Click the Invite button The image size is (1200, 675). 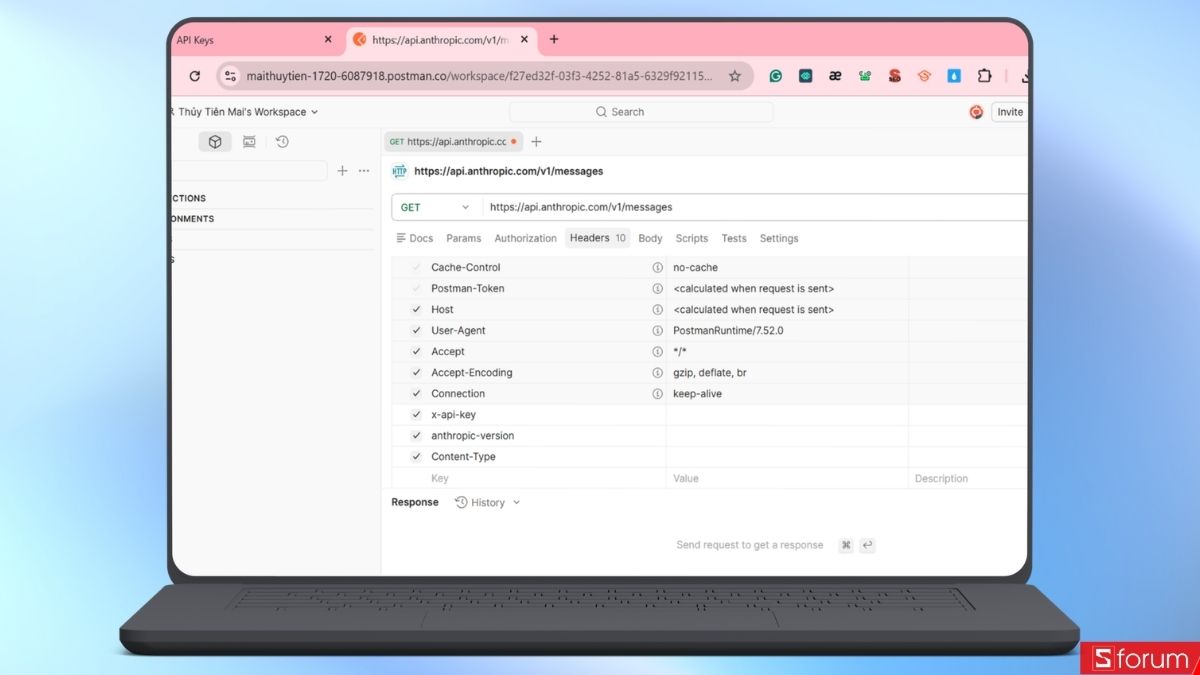pyautogui.click(x=1010, y=112)
